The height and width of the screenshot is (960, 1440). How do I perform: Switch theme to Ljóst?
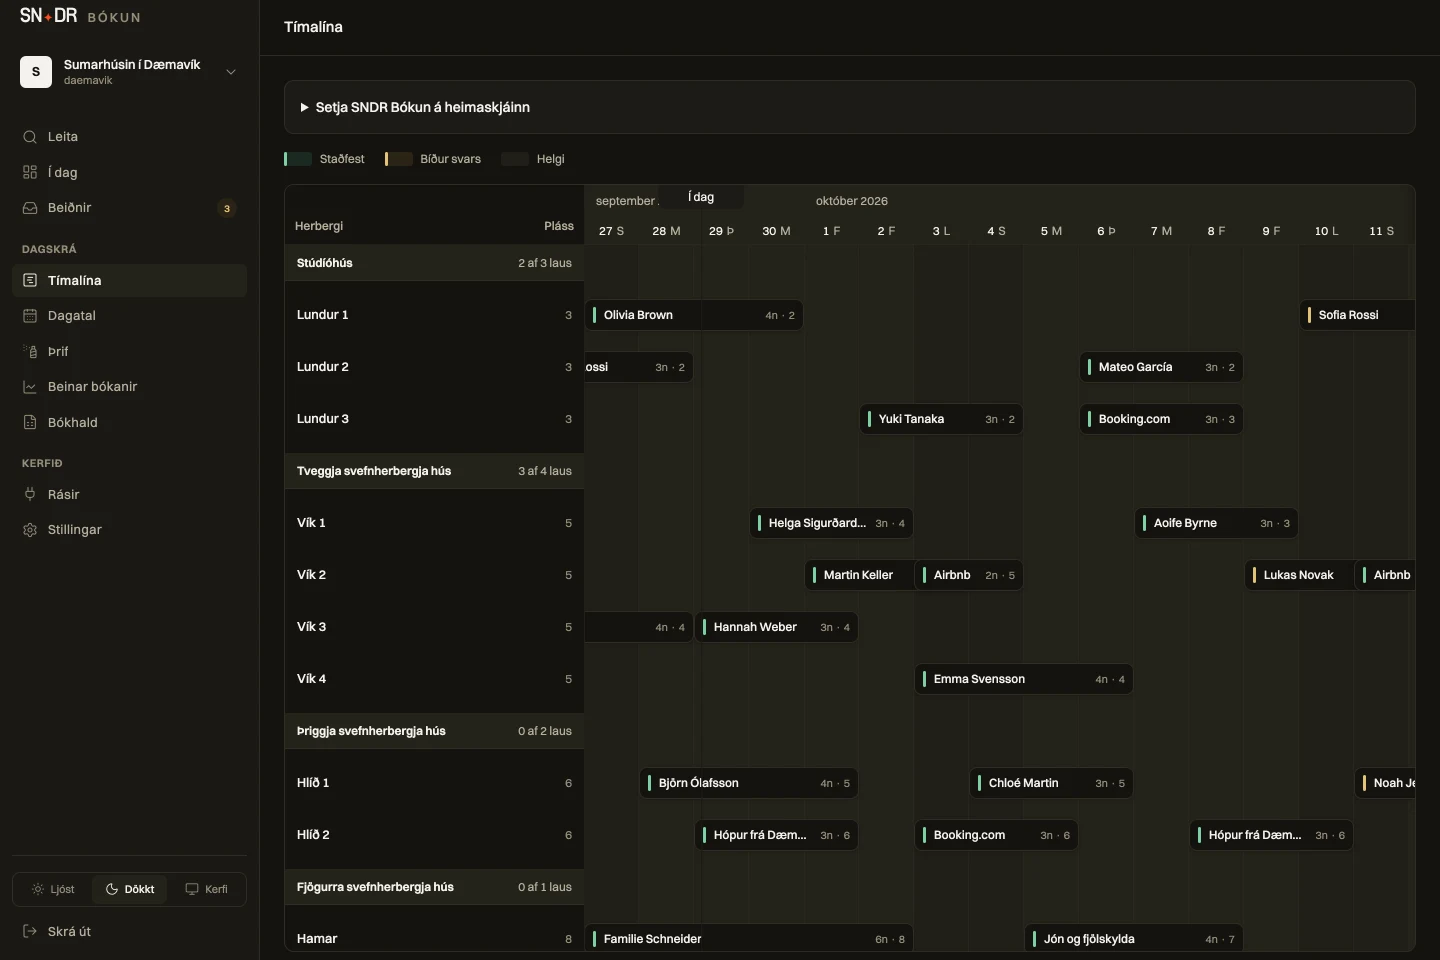53,889
